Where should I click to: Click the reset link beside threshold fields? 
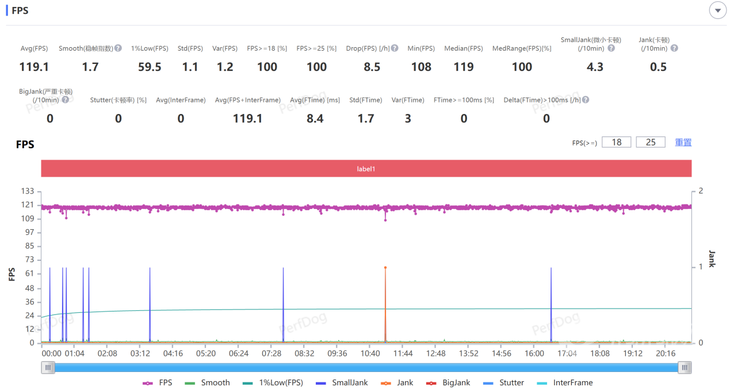click(x=683, y=142)
